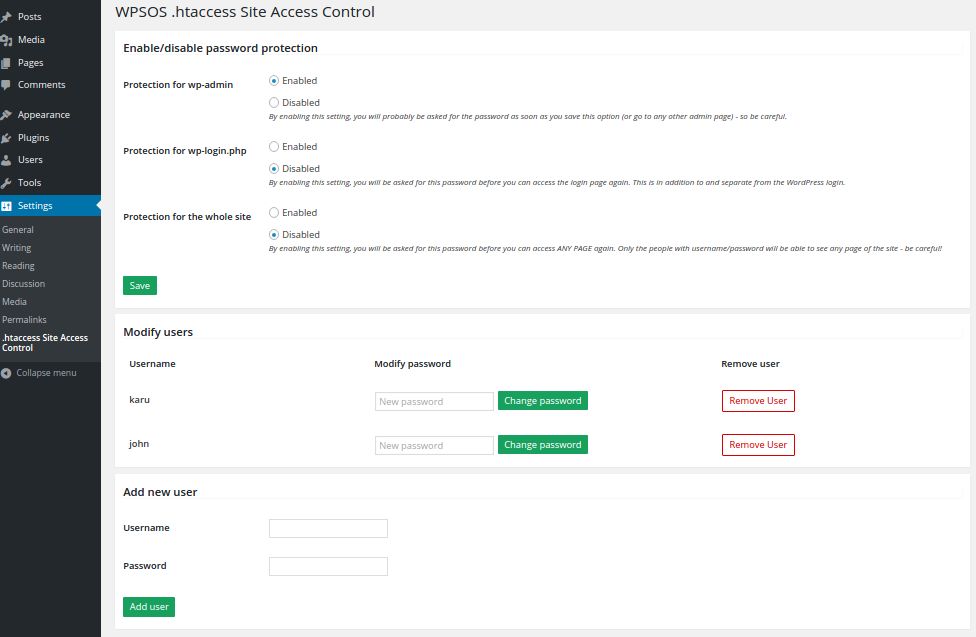976x637 pixels.
Task: Click the Posts pushpin icon in sidebar
Action: click(x=7, y=17)
